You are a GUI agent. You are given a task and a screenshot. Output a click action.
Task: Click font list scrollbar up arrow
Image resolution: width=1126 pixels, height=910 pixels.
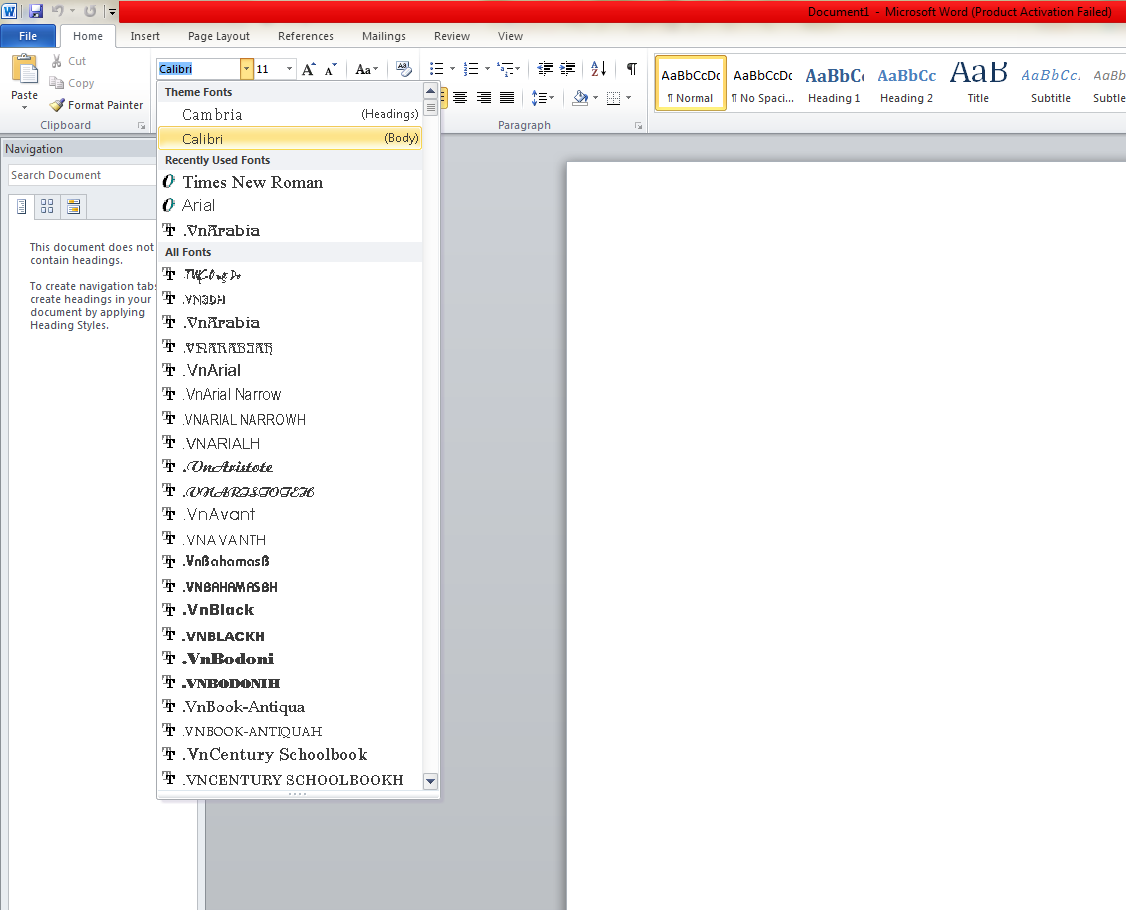point(431,90)
